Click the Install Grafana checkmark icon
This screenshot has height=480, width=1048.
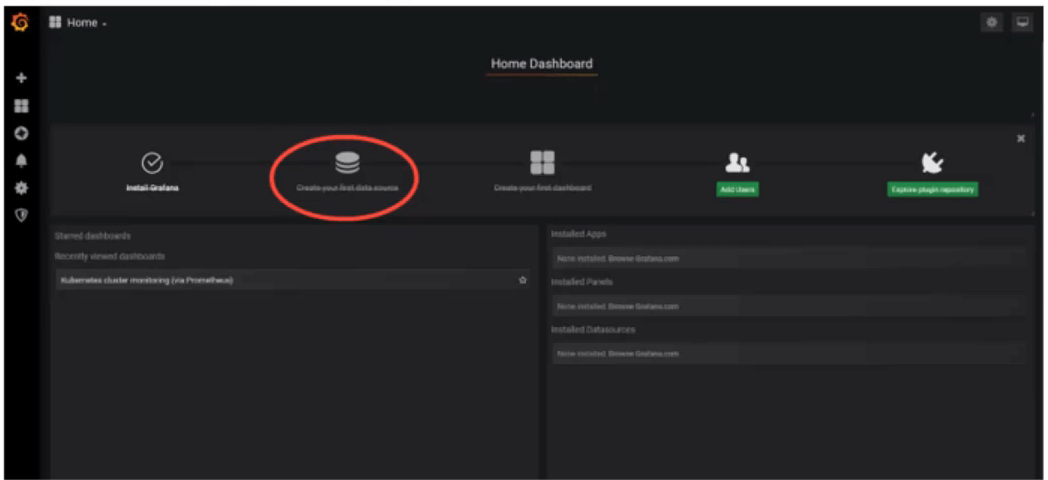pos(152,162)
